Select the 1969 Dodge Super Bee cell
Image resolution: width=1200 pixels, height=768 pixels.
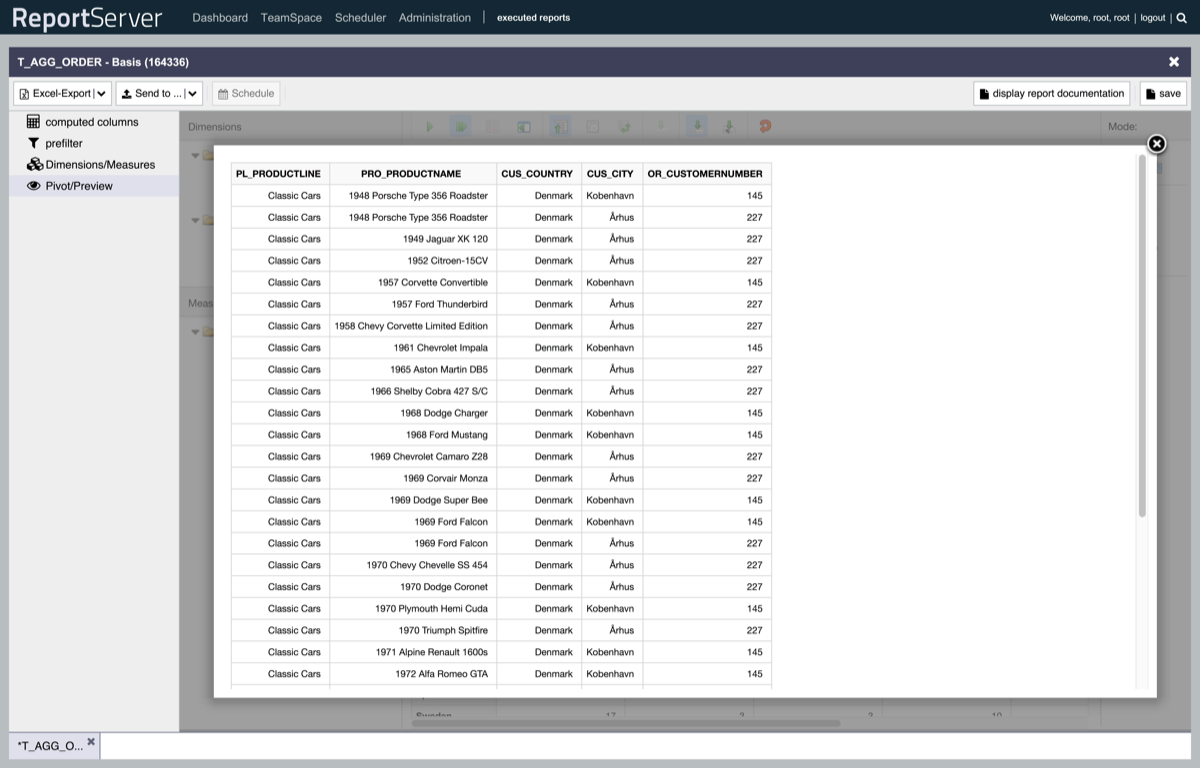[x=413, y=500]
